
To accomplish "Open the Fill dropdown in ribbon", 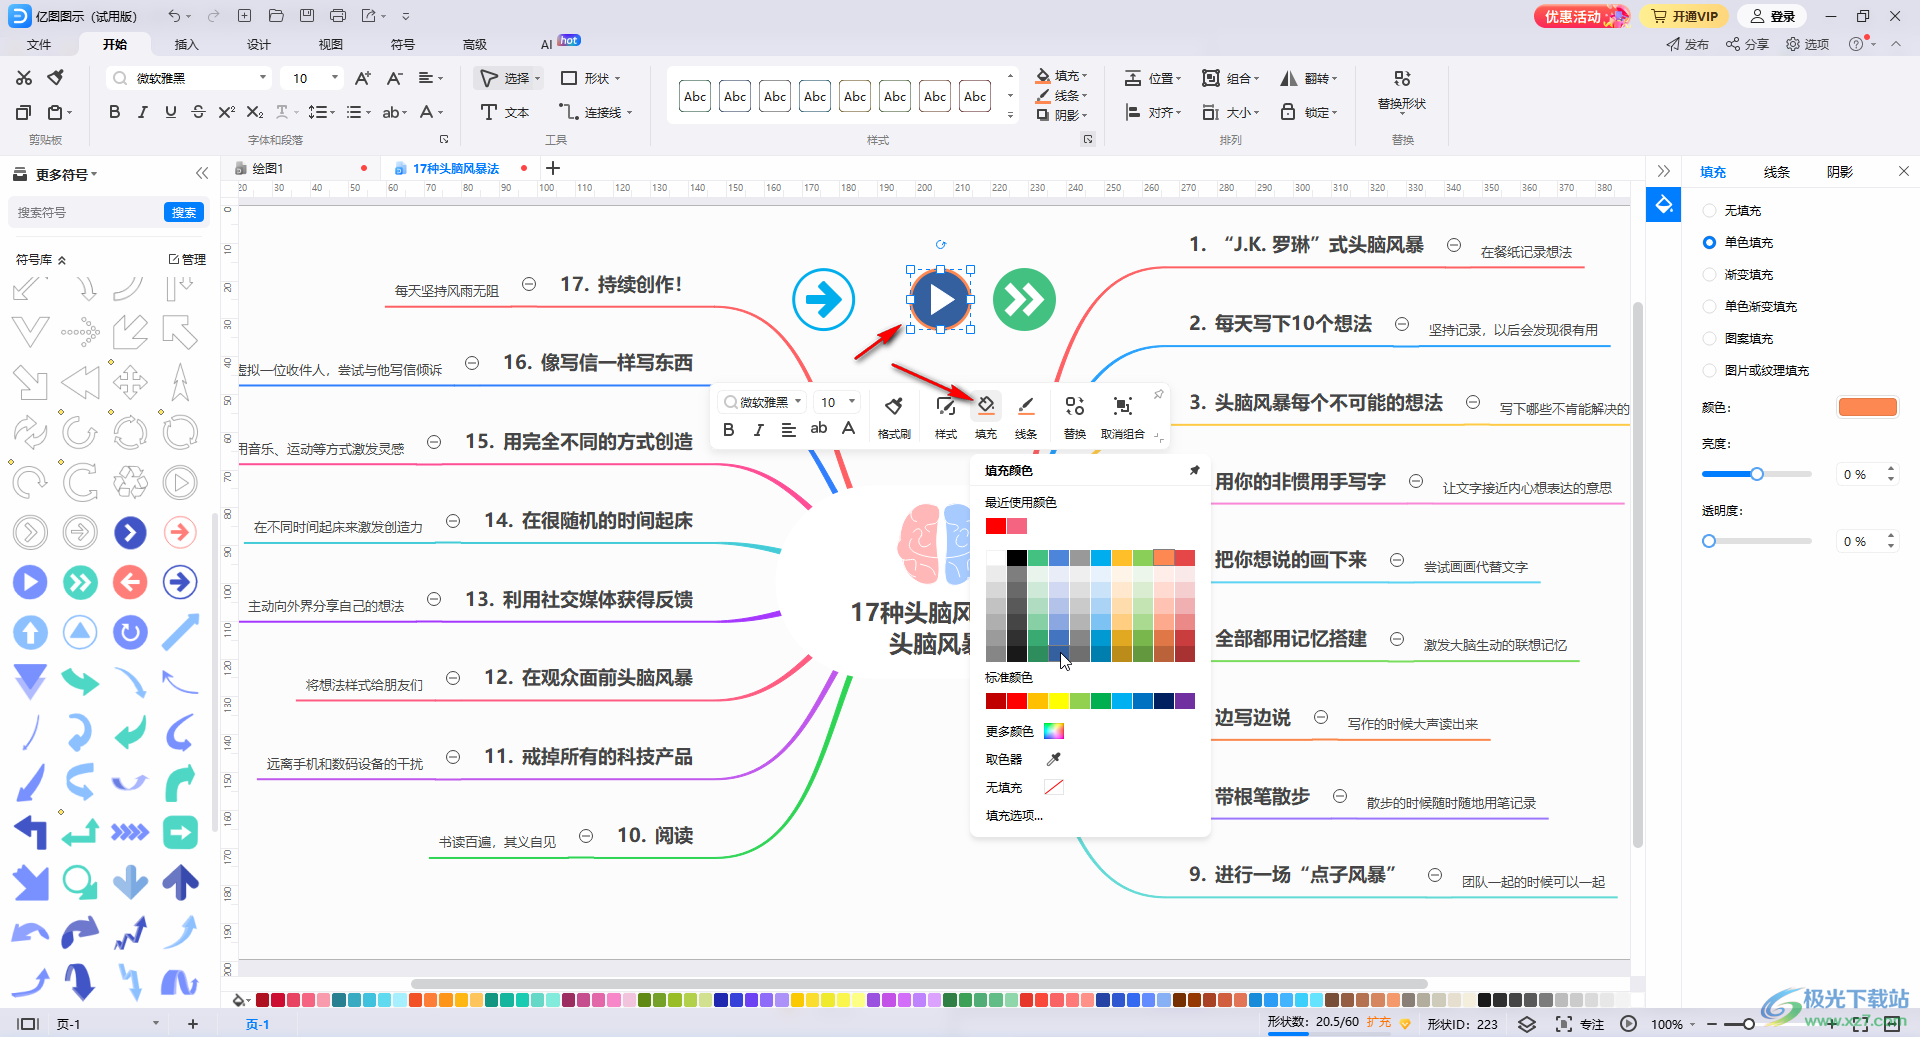I will coord(1062,76).
